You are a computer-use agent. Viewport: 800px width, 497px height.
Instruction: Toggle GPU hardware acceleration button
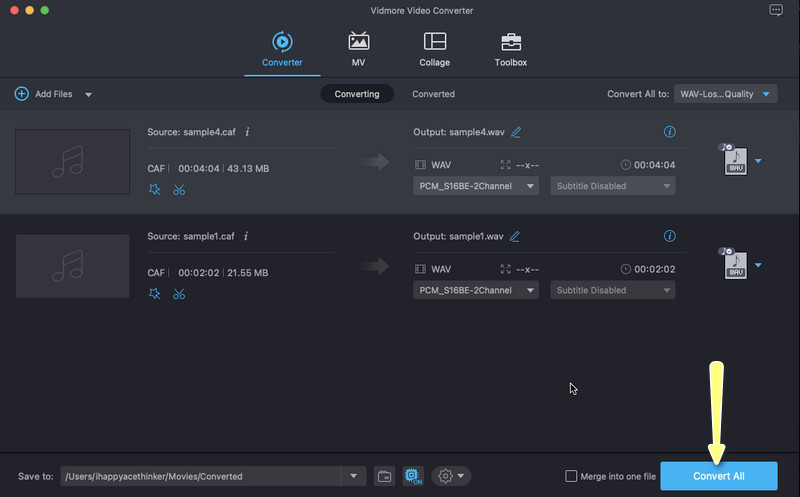[412, 476]
